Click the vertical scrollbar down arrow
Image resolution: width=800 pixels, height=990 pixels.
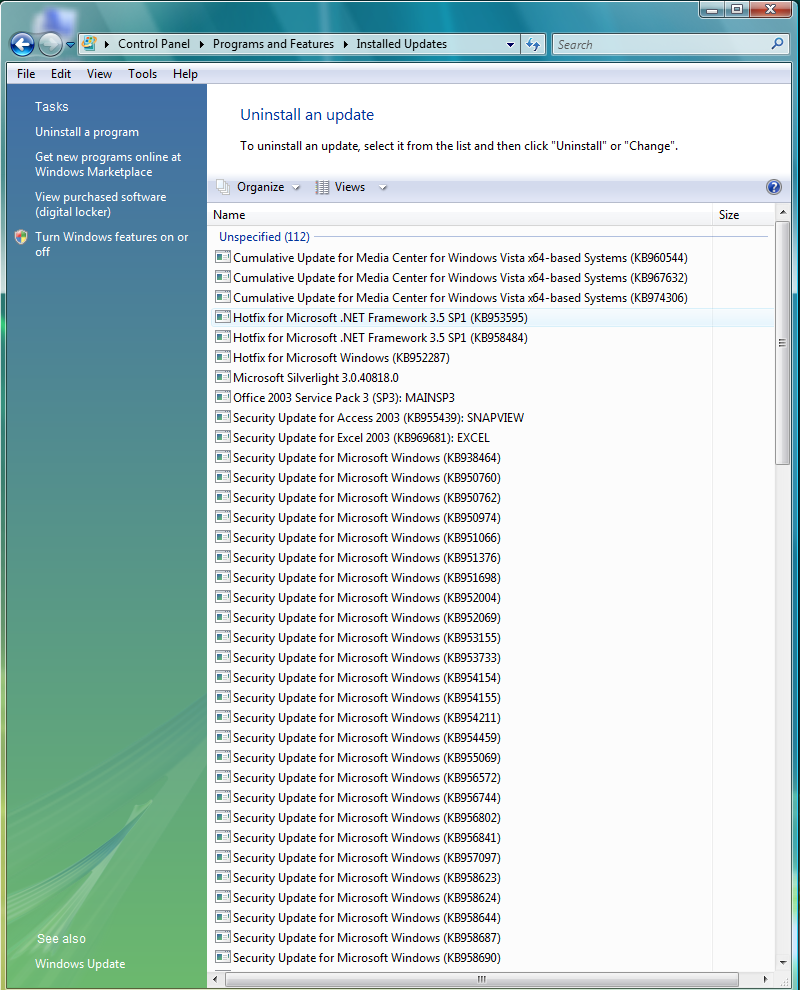point(783,962)
